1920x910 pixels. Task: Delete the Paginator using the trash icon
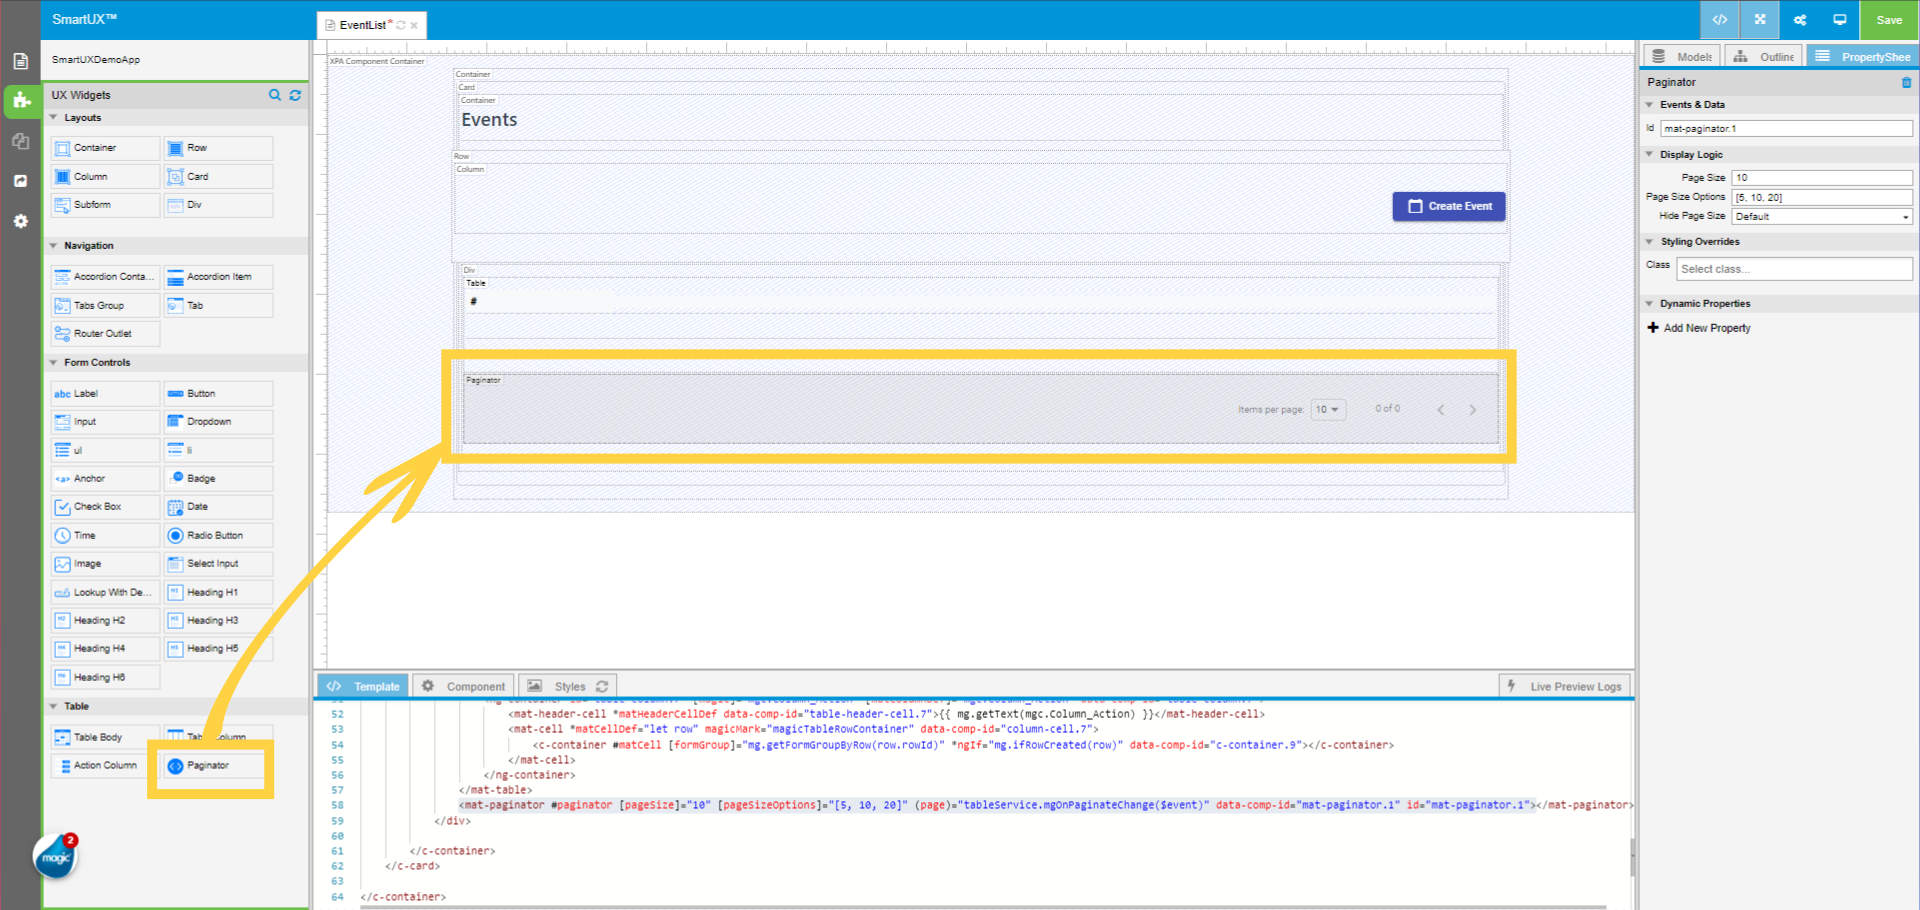coord(1906,83)
